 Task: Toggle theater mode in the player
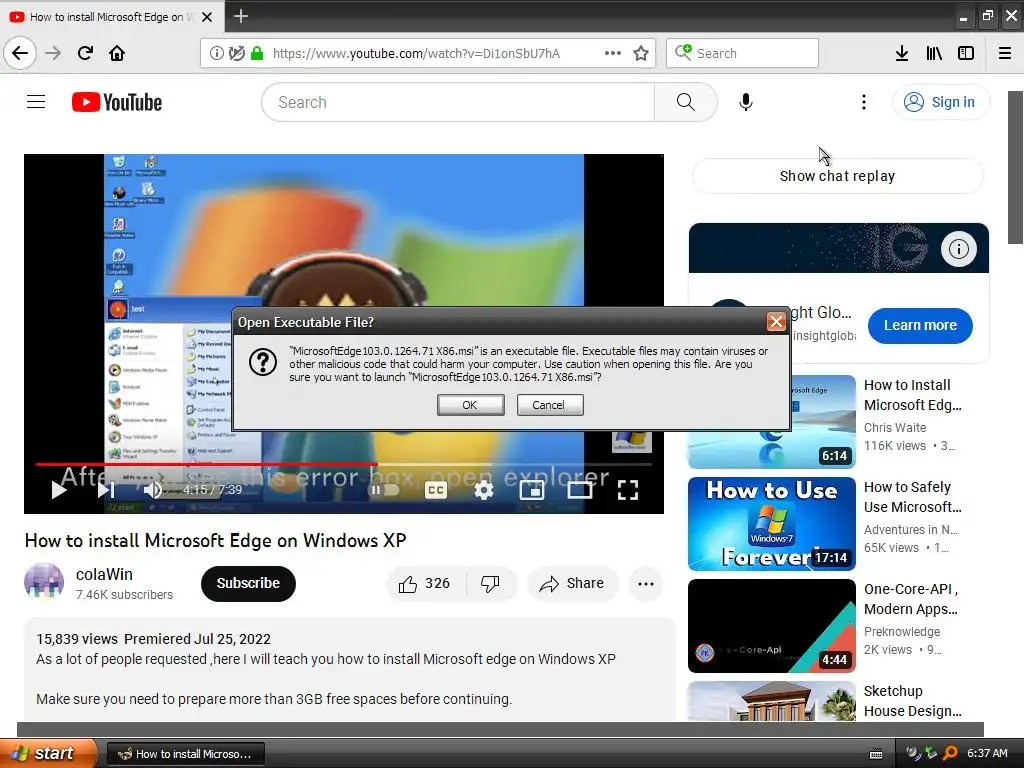point(579,490)
